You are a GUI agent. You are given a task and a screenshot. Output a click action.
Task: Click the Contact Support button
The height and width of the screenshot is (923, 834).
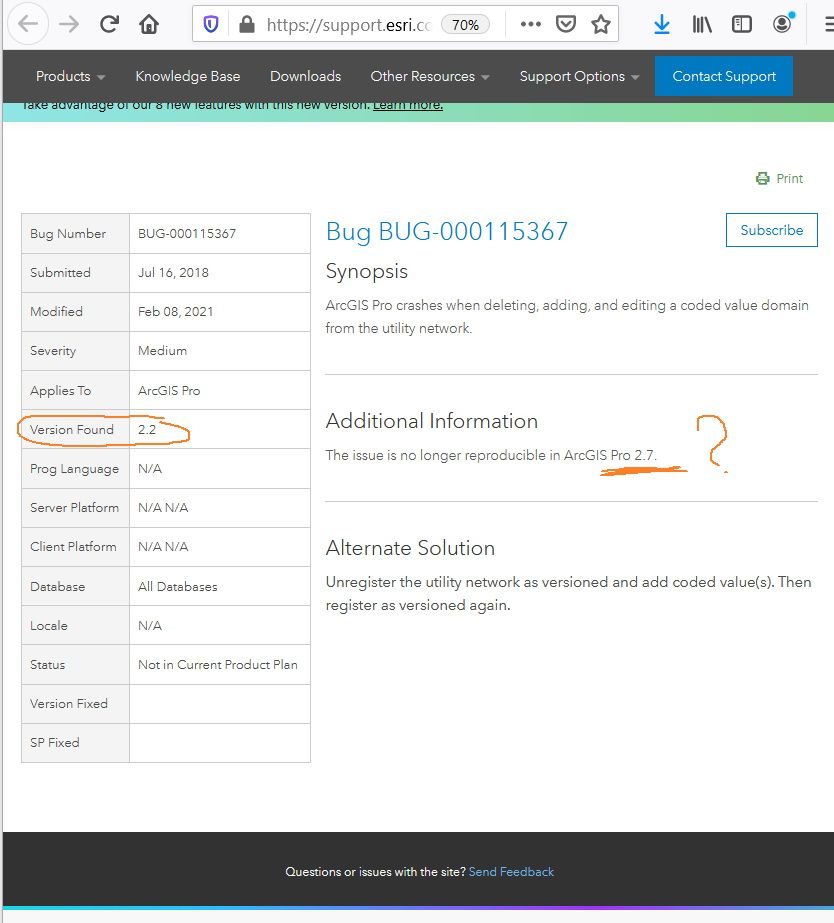pos(724,76)
